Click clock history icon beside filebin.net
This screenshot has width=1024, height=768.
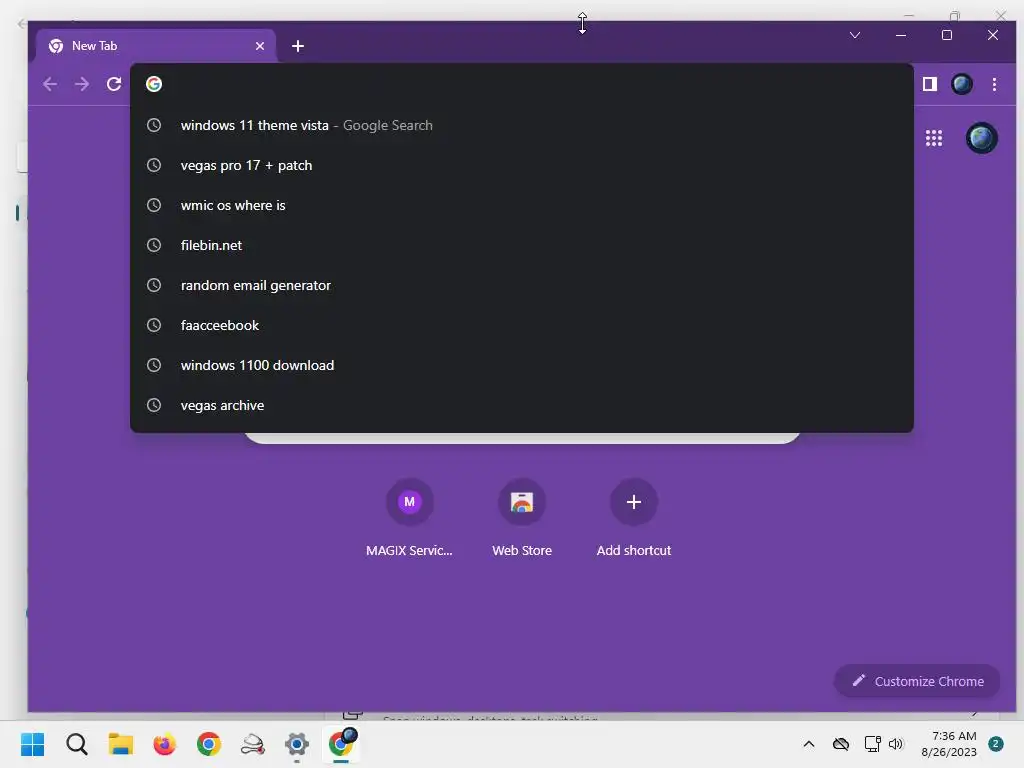pyautogui.click(x=154, y=245)
